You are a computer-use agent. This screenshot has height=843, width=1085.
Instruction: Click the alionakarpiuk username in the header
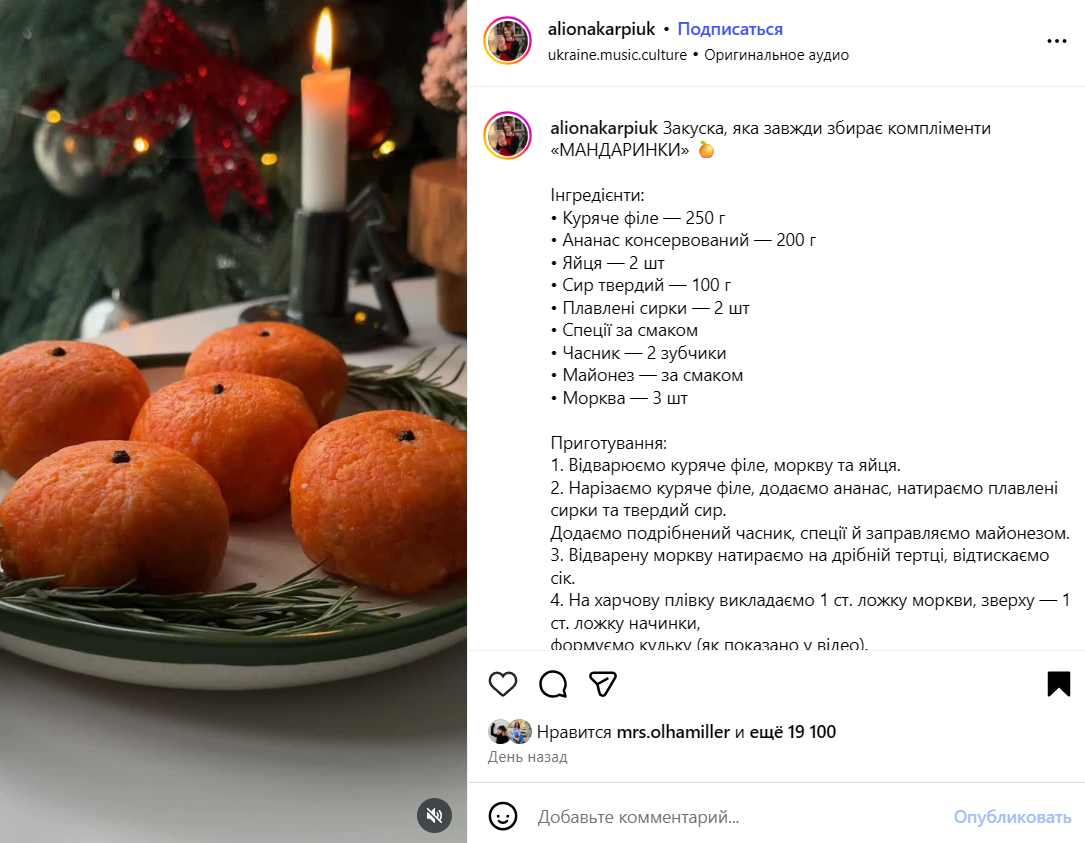click(x=602, y=29)
